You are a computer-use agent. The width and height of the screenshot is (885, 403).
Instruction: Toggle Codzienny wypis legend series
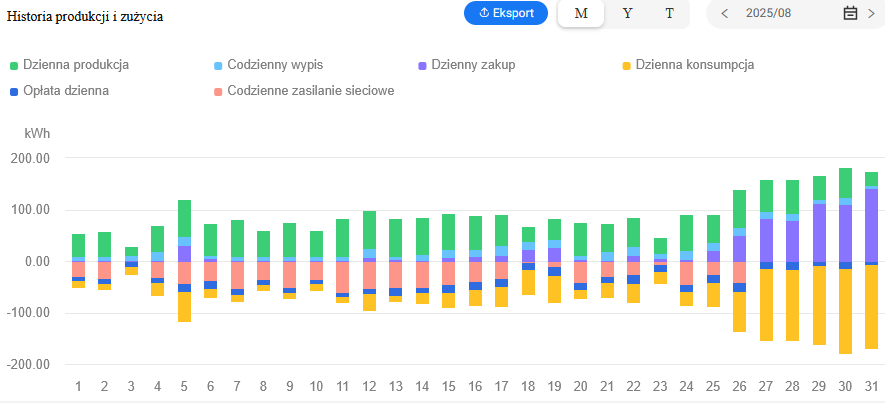point(276,65)
